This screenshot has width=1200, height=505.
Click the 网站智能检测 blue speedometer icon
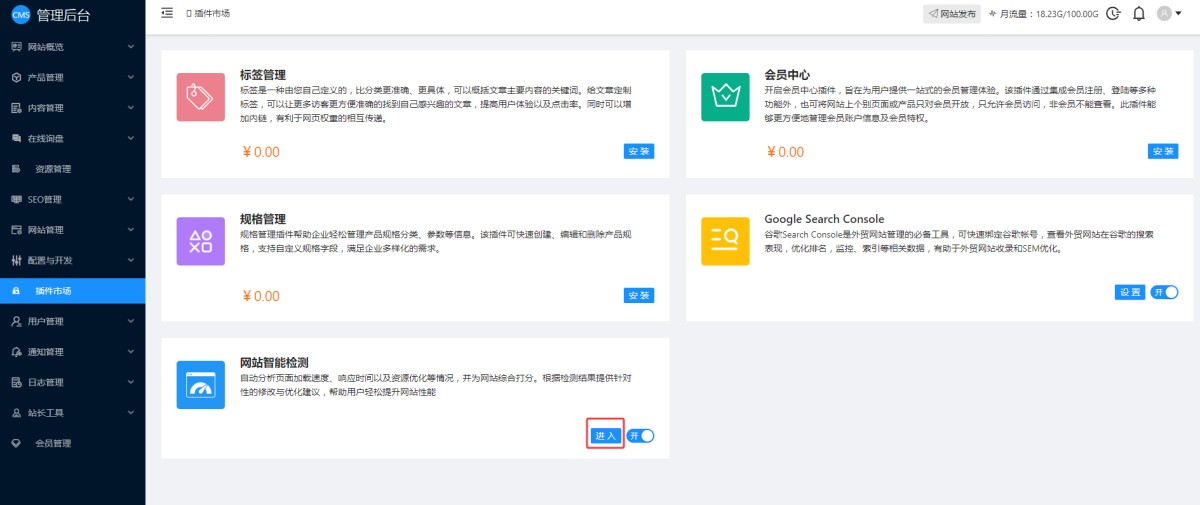200,385
